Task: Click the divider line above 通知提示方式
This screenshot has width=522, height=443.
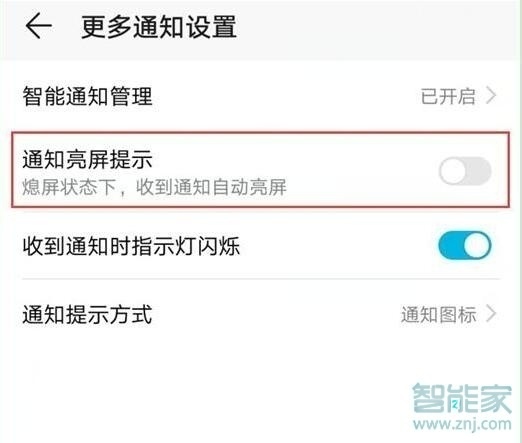Action: (x=261, y=279)
